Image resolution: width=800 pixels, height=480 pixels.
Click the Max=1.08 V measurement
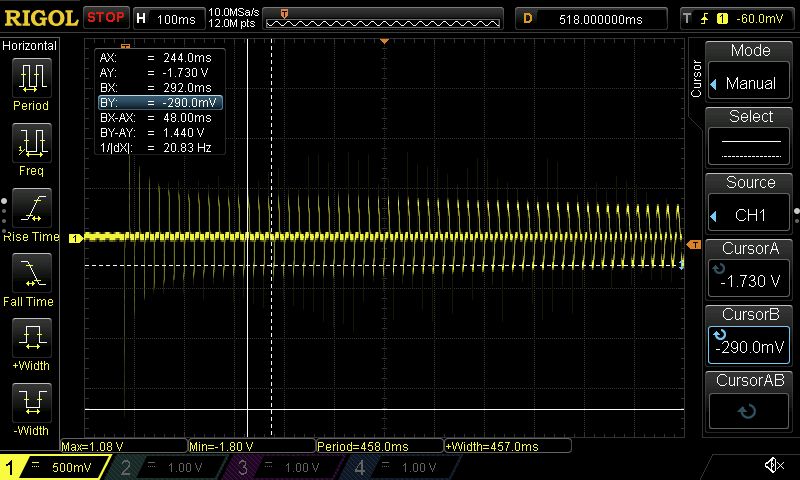[x=123, y=446]
